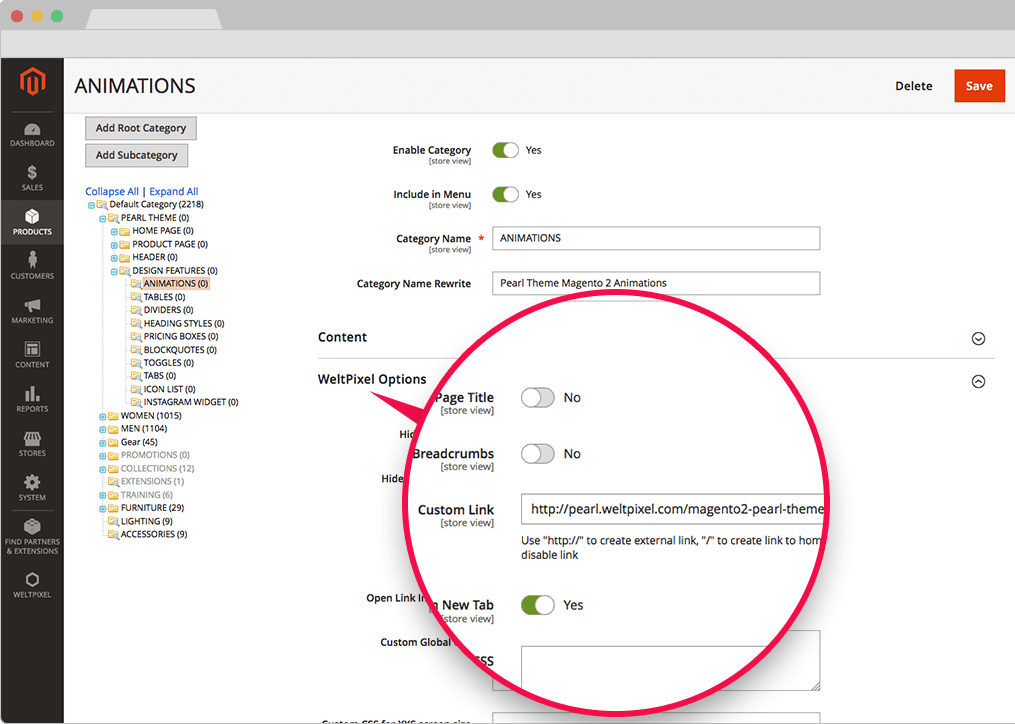
Task: Toggle the Breadcrumbs switch on
Action: point(537,454)
